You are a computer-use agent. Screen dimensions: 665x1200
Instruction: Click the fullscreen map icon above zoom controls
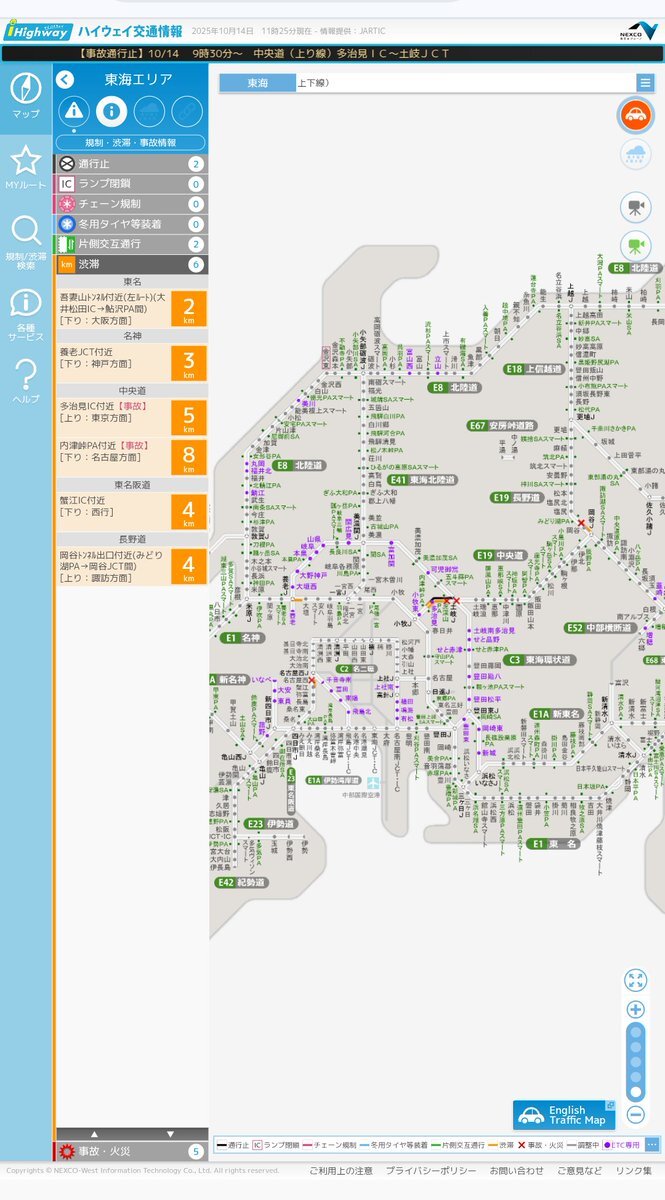click(635, 980)
